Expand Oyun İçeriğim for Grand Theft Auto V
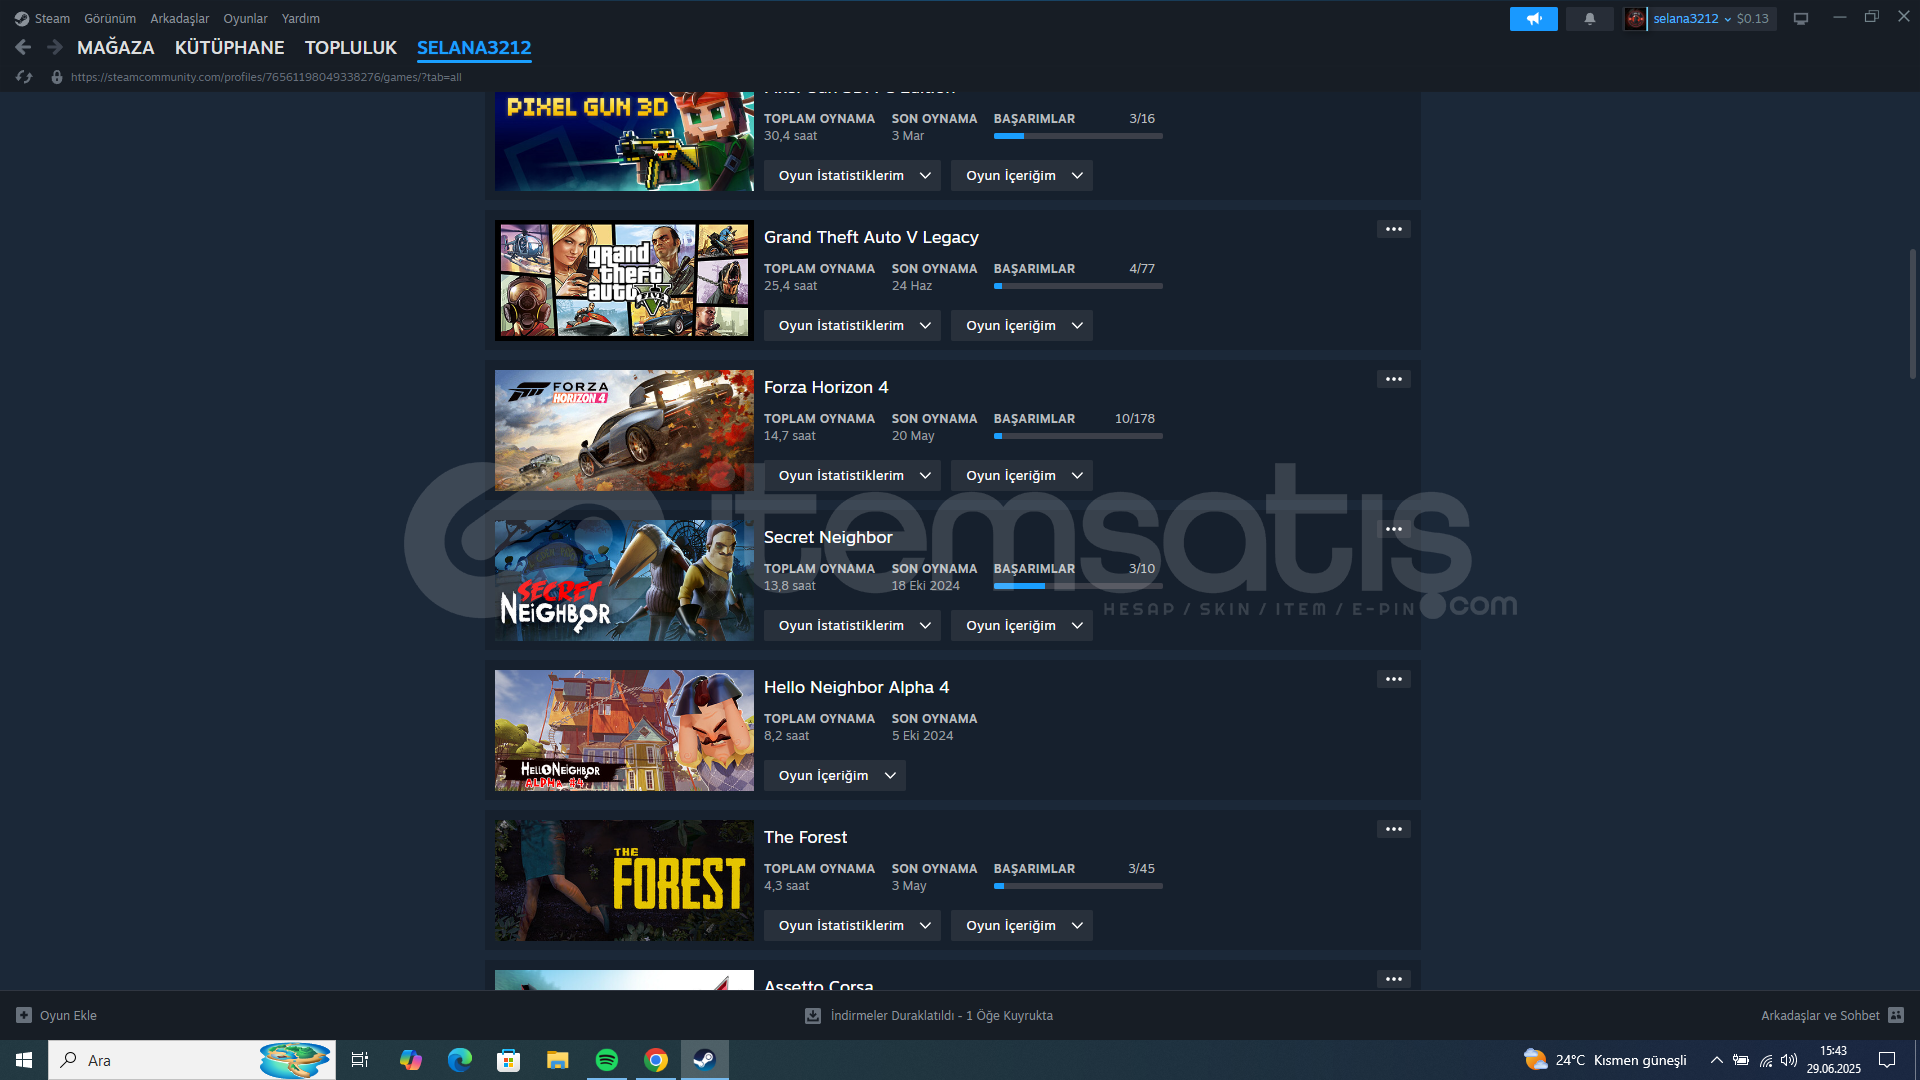 tap(1021, 325)
